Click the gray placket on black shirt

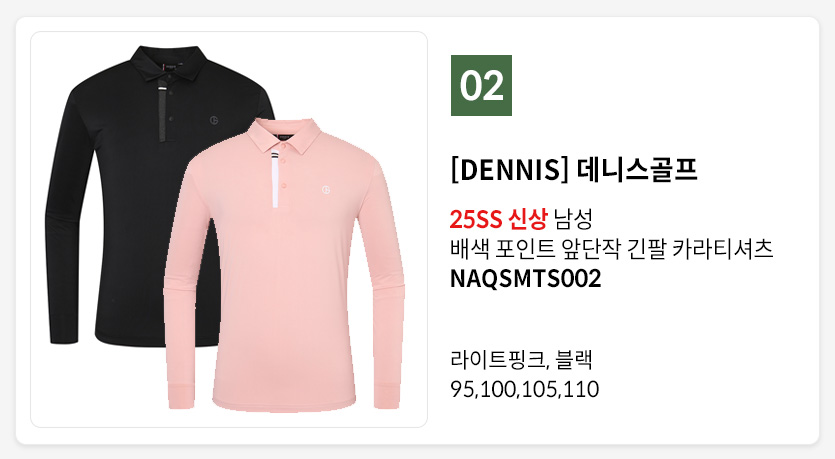click(162, 112)
